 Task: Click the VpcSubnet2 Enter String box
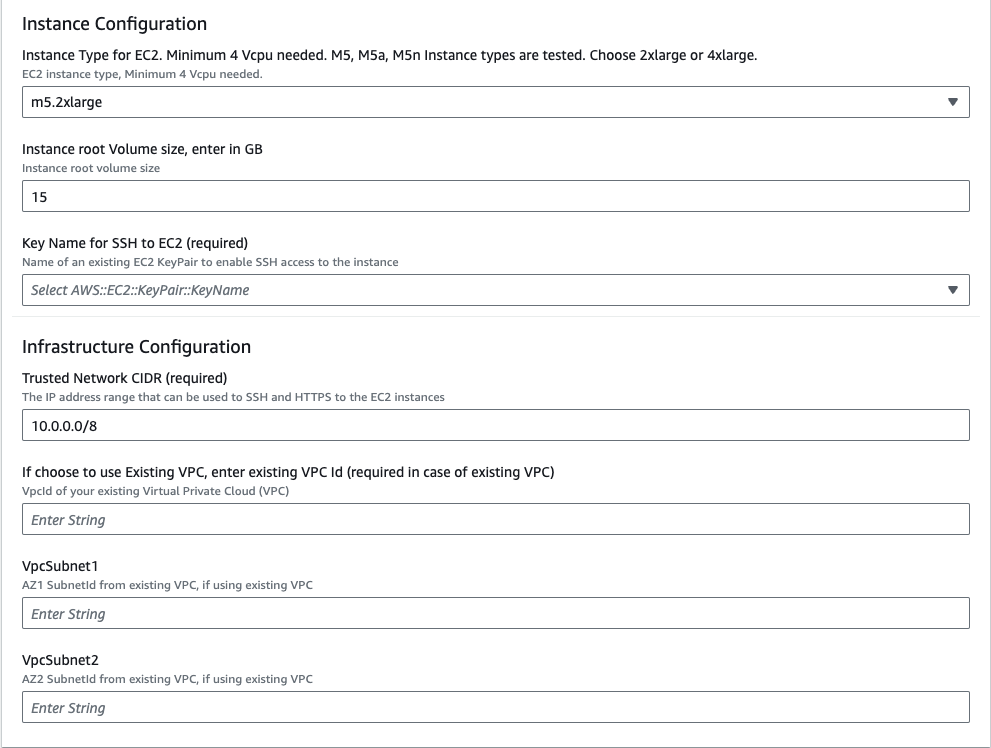point(495,707)
